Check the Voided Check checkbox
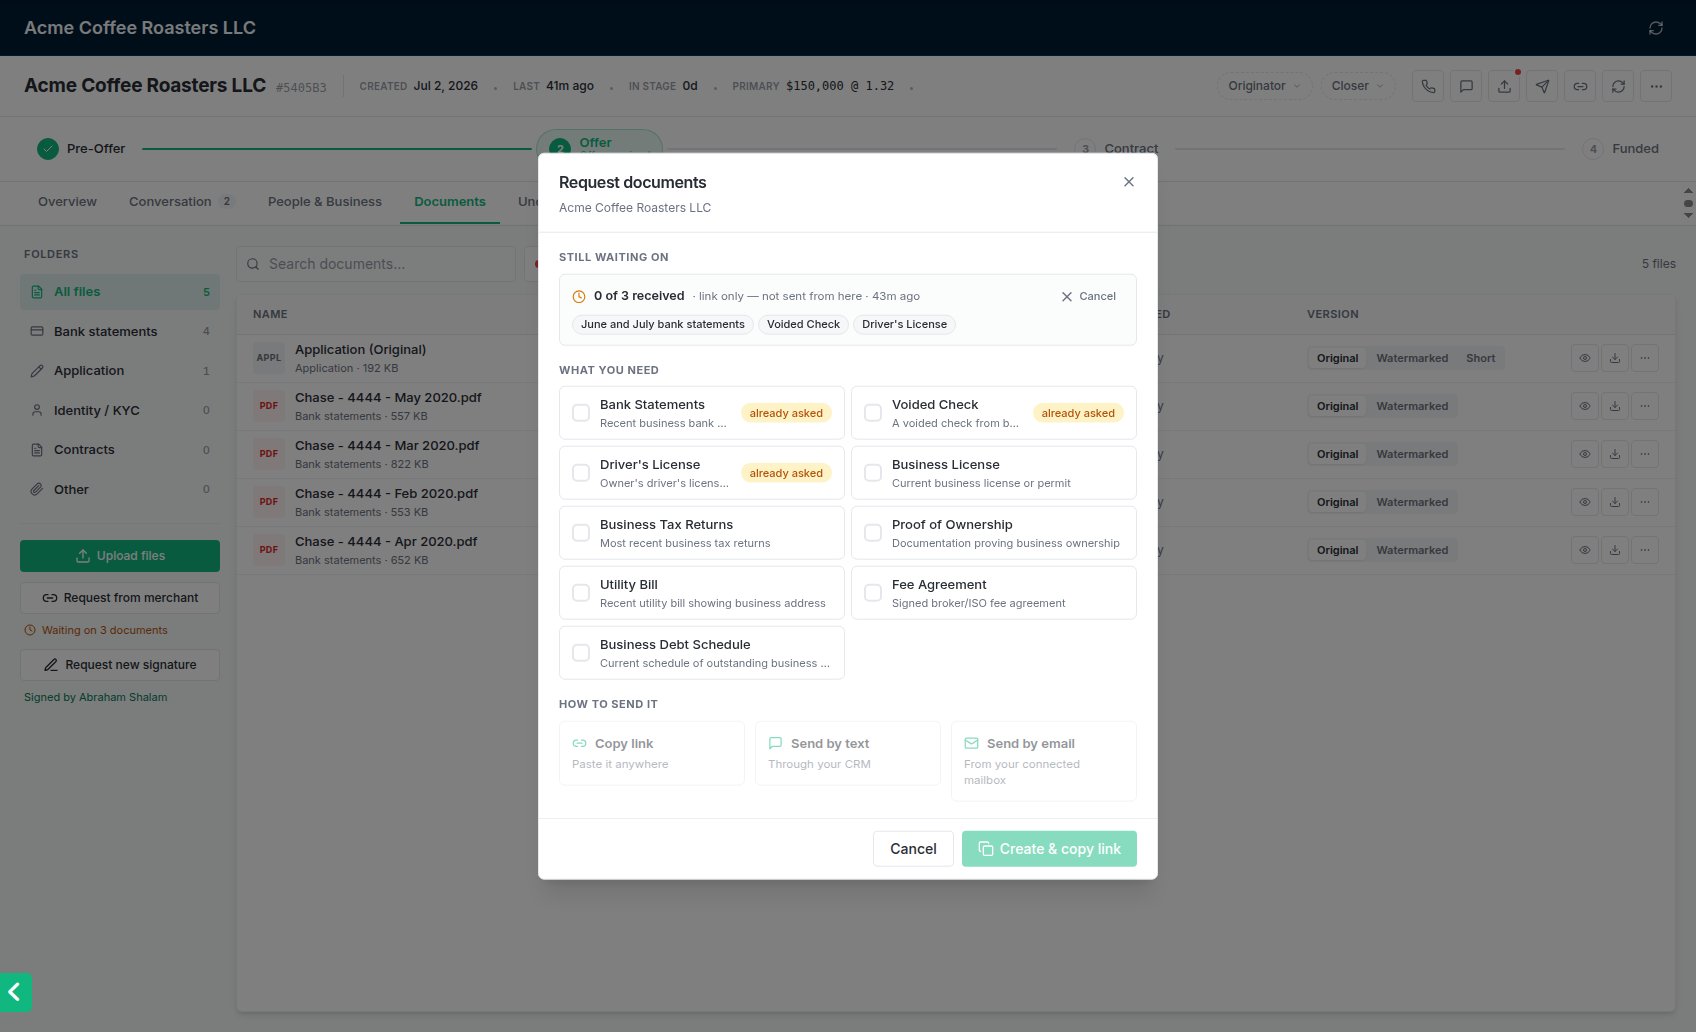 873,413
